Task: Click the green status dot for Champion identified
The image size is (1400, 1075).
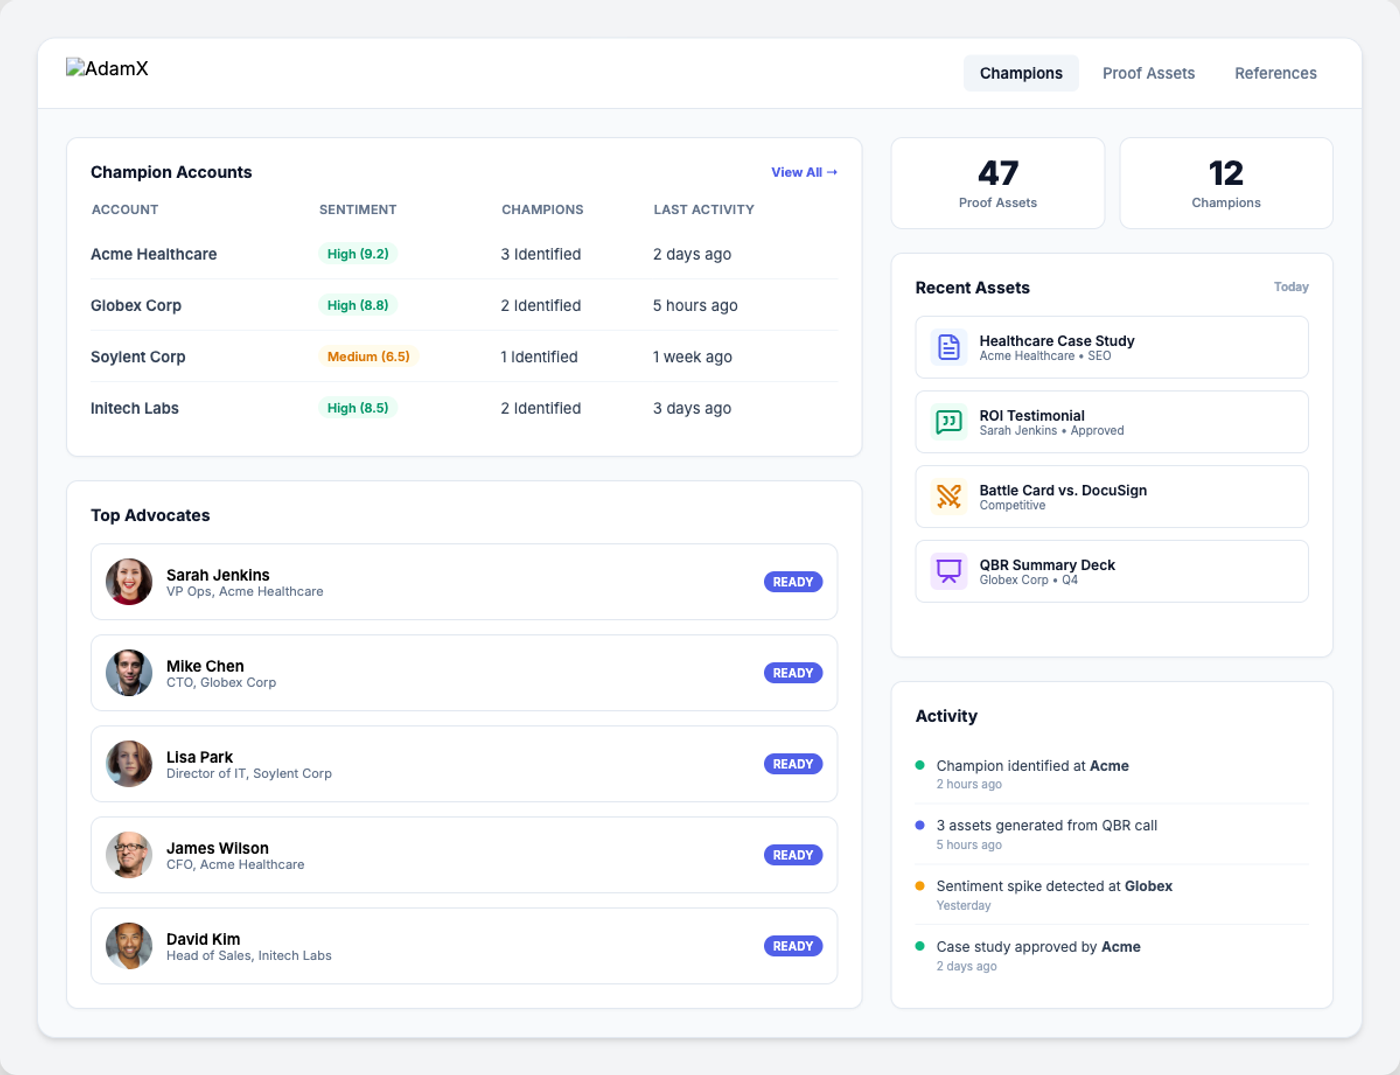Action: 921,765
